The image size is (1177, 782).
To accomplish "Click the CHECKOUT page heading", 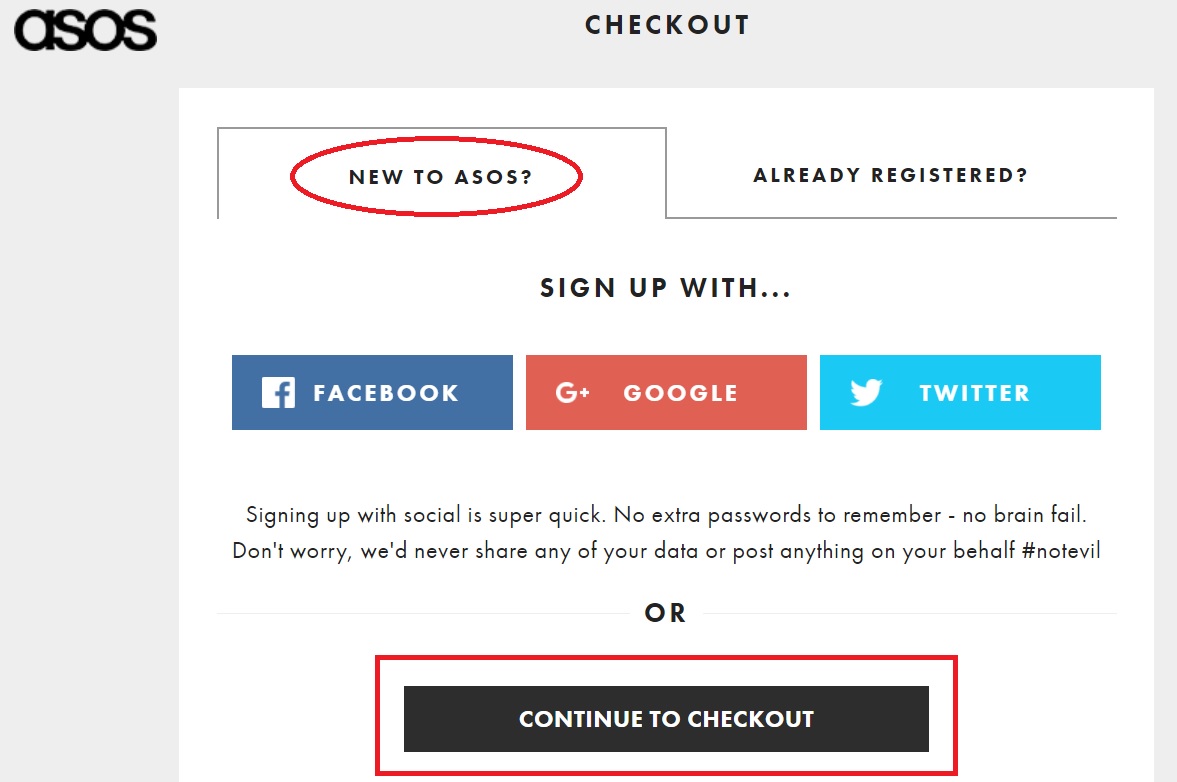I will [667, 25].
